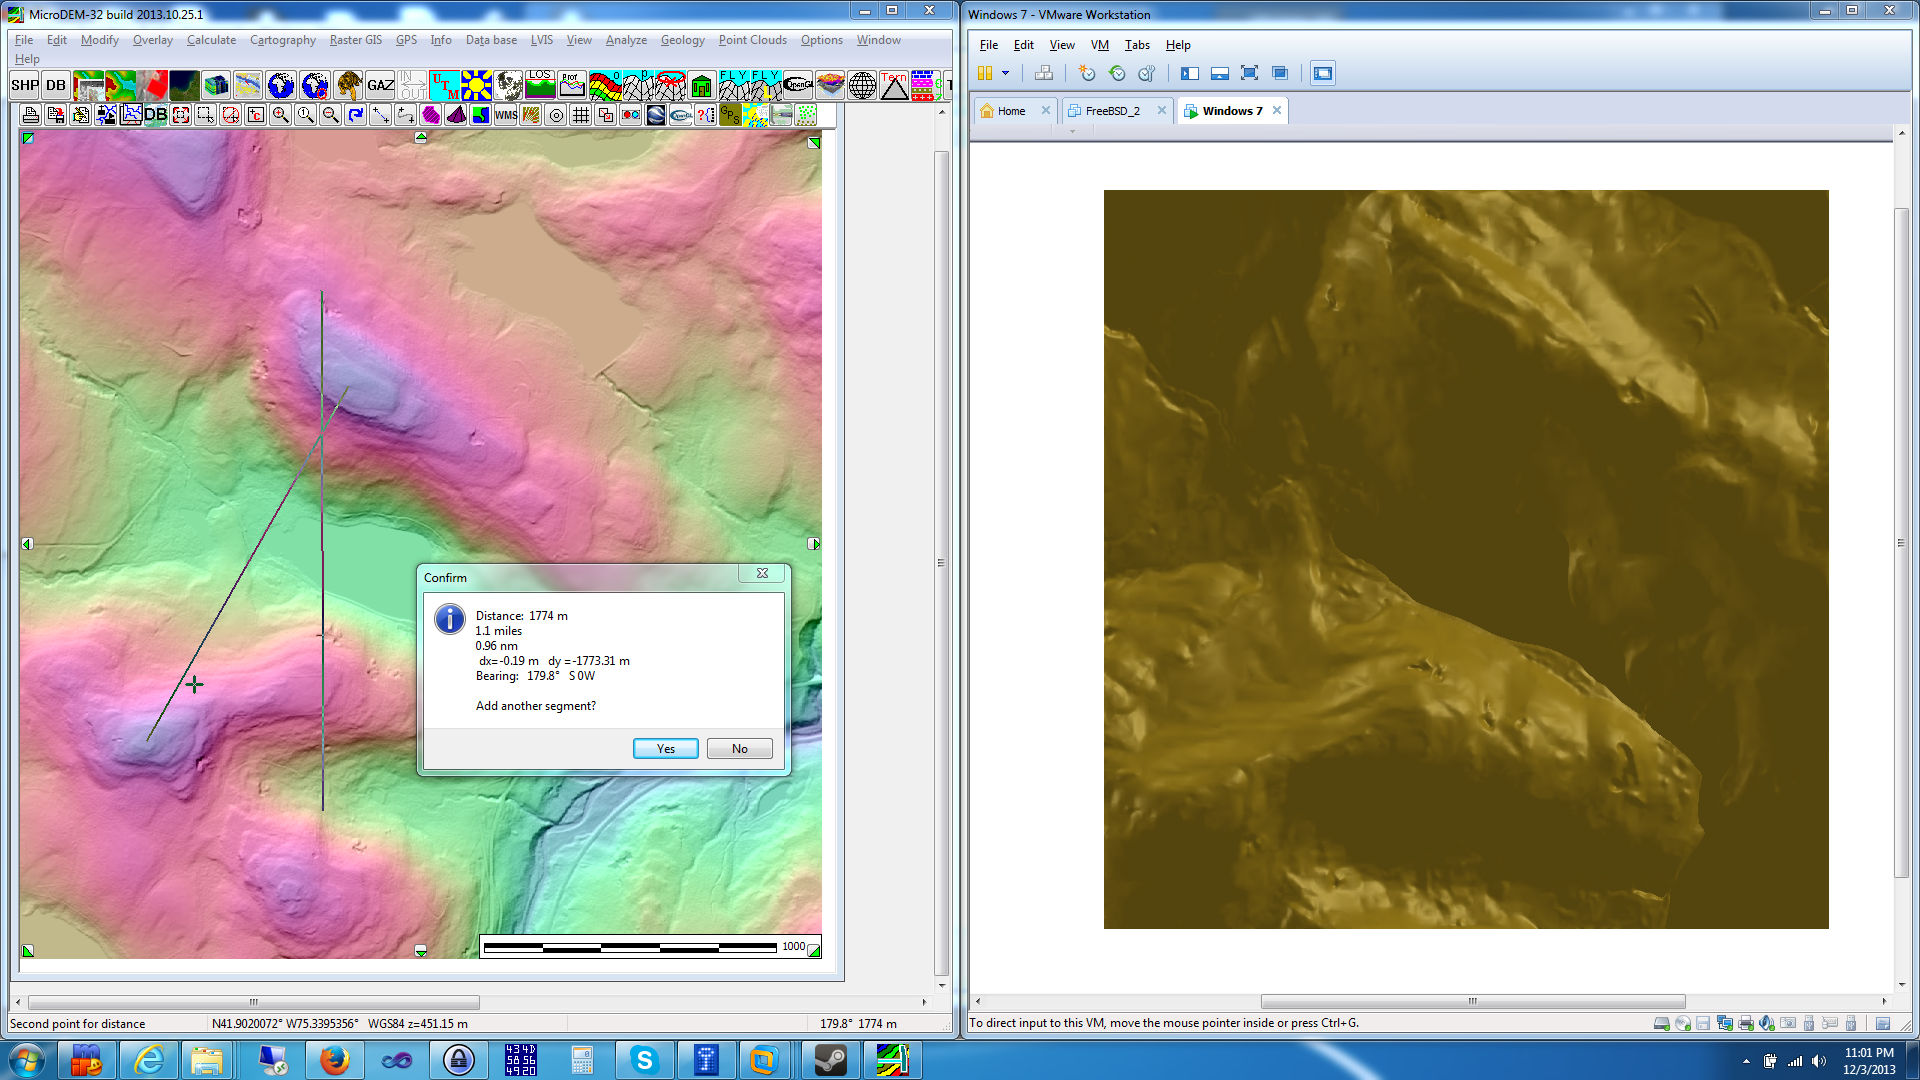Click the zoom in magnifier icon
The image size is (1920, 1080).
[281, 115]
